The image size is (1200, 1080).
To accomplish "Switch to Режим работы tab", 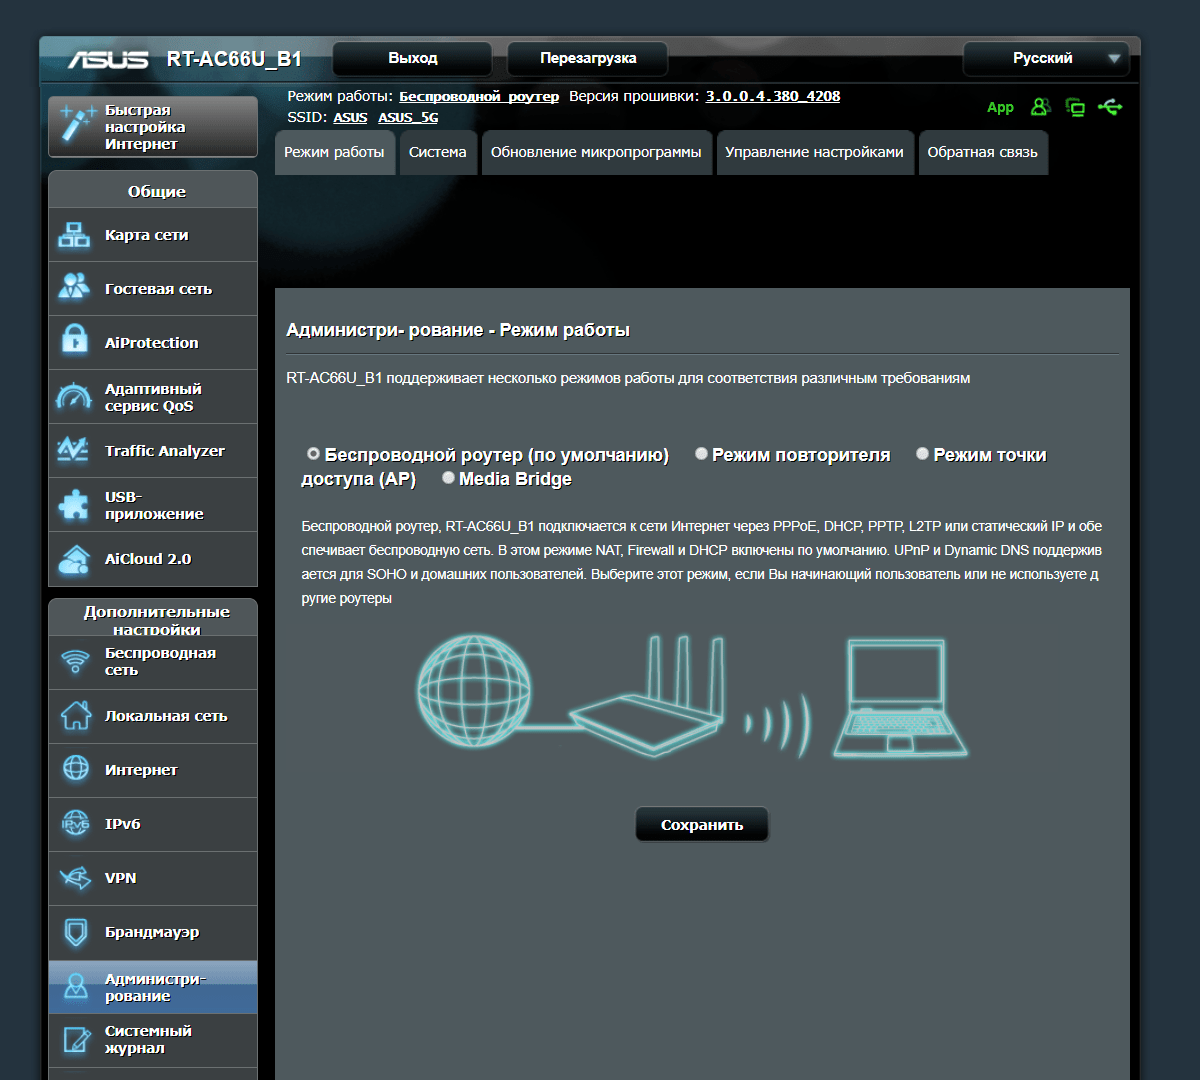I will tap(334, 152).
